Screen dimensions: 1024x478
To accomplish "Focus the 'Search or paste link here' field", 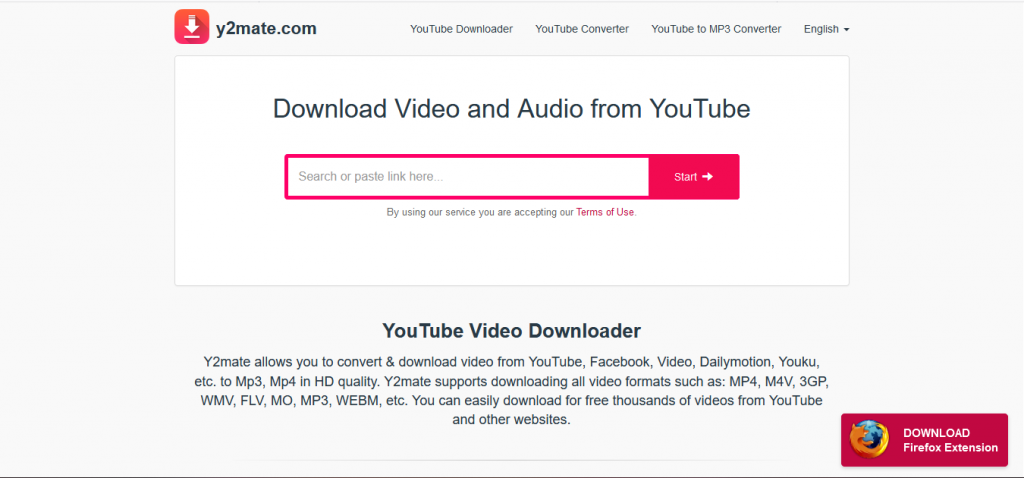I will (x=468, y=176).
